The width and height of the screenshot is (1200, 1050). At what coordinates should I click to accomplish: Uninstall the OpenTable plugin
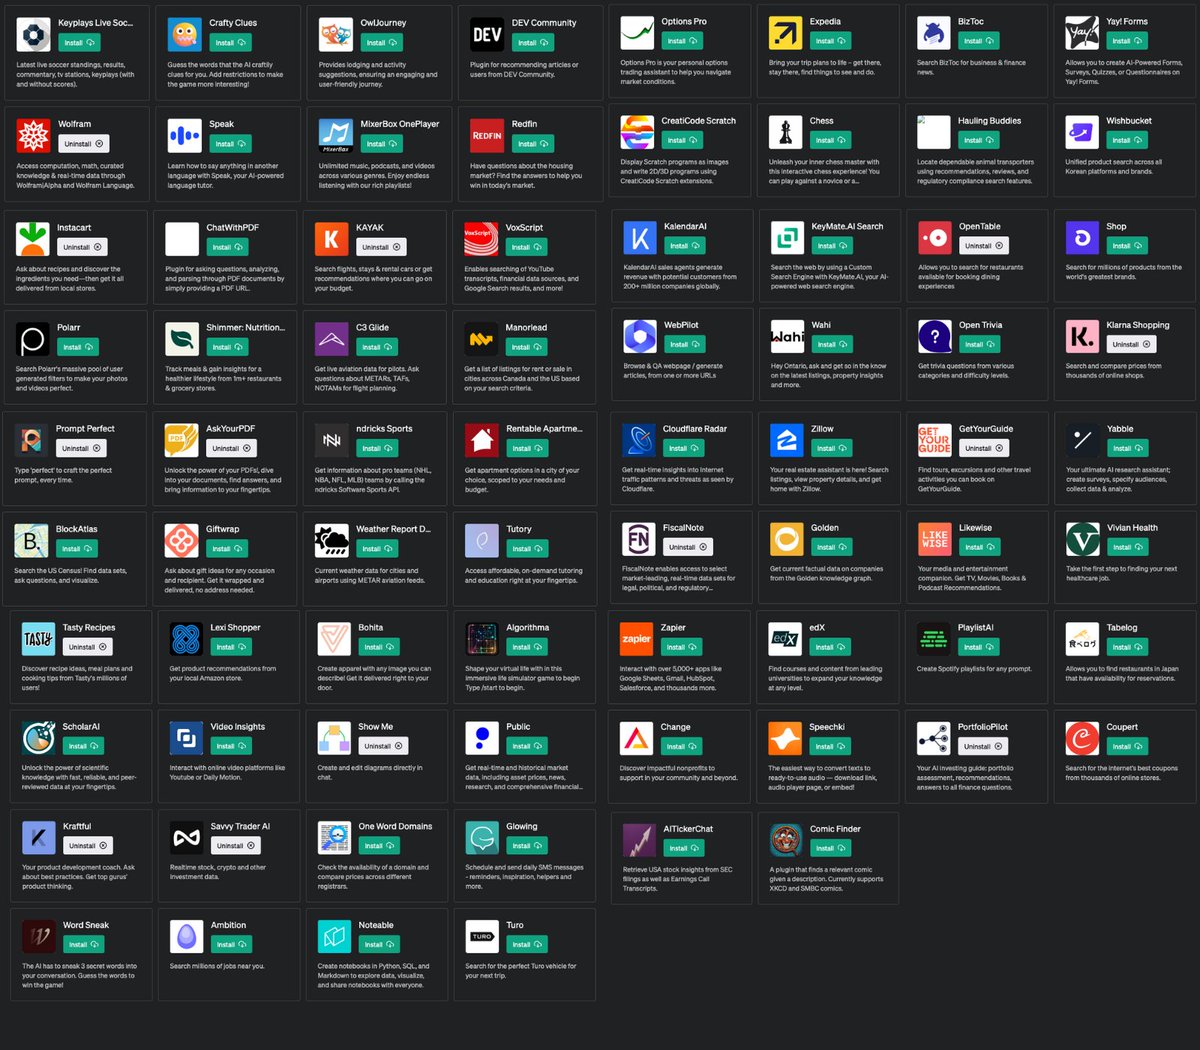coord(984,246)
